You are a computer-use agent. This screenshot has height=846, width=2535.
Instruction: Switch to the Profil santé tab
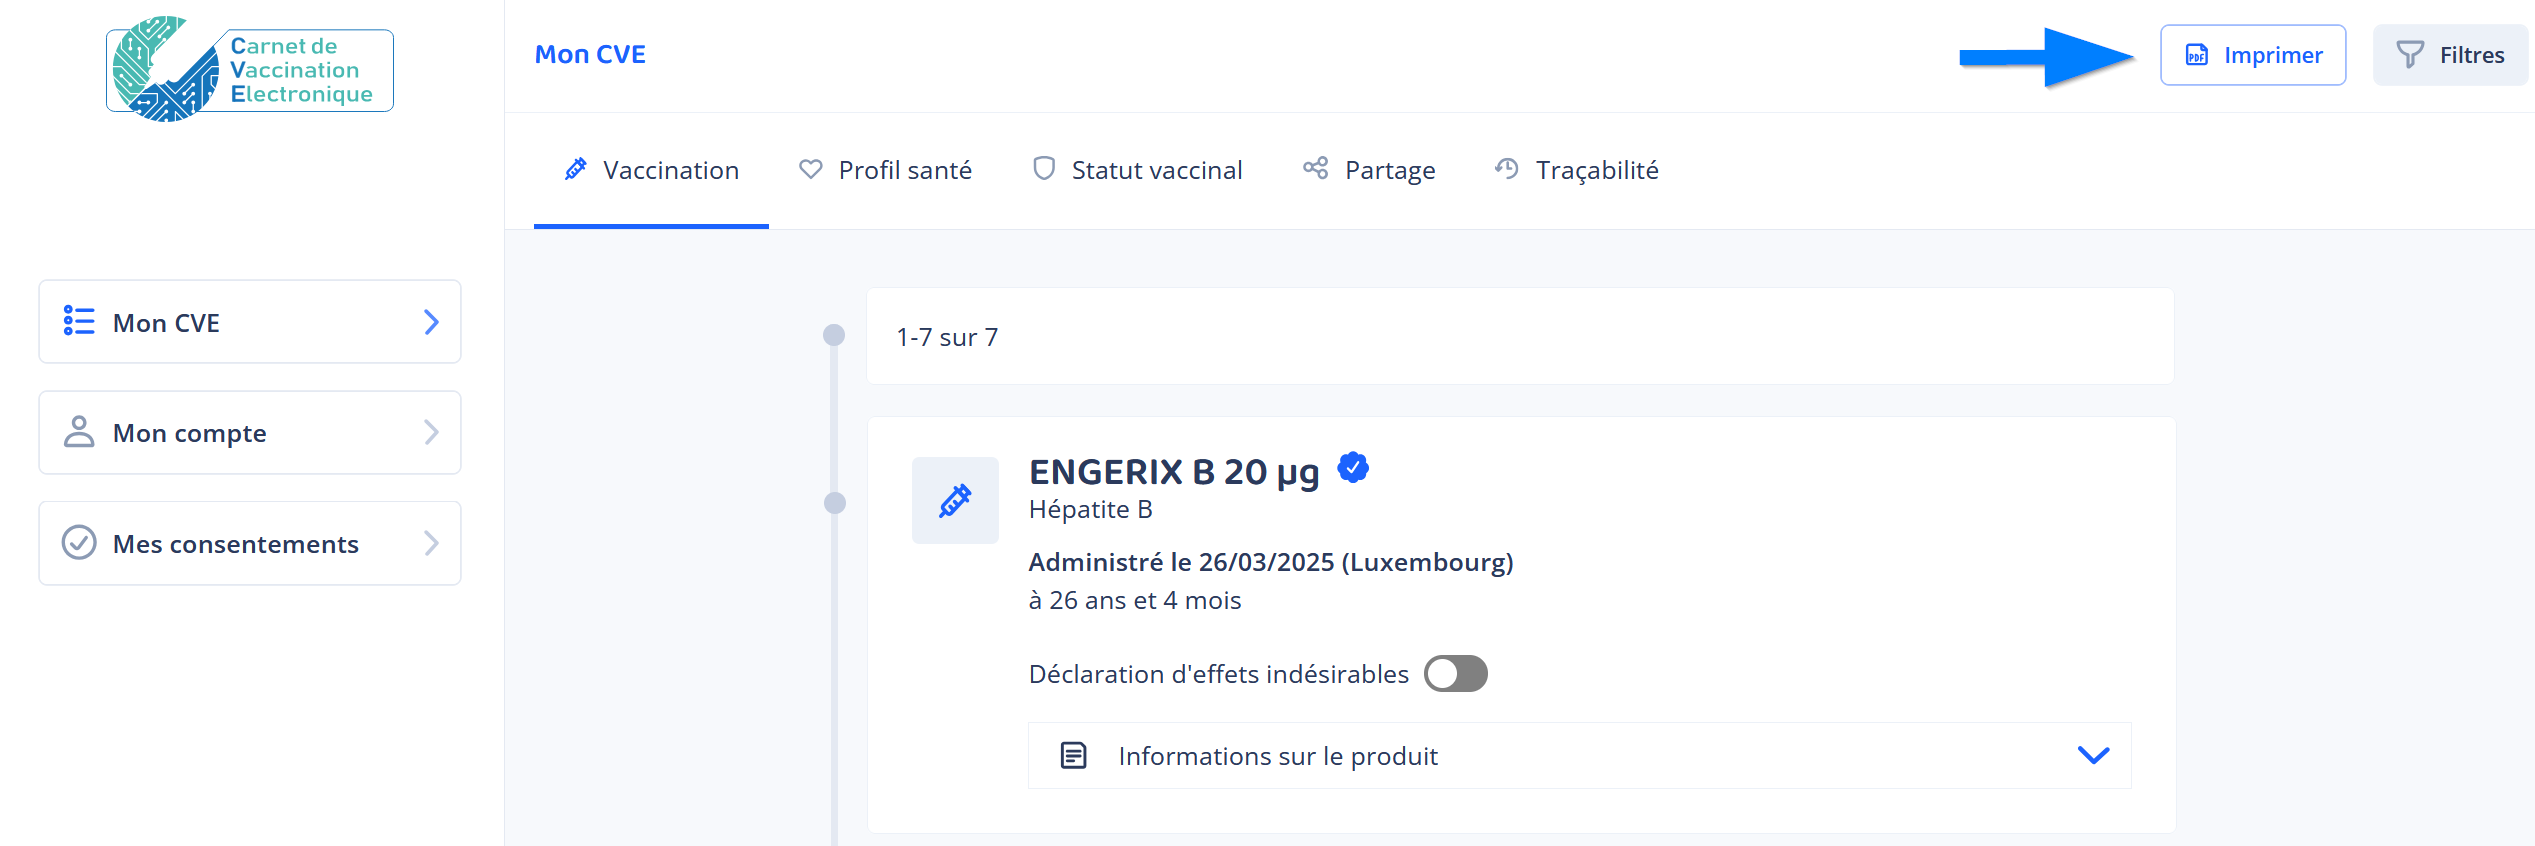[x=886, y=170]
